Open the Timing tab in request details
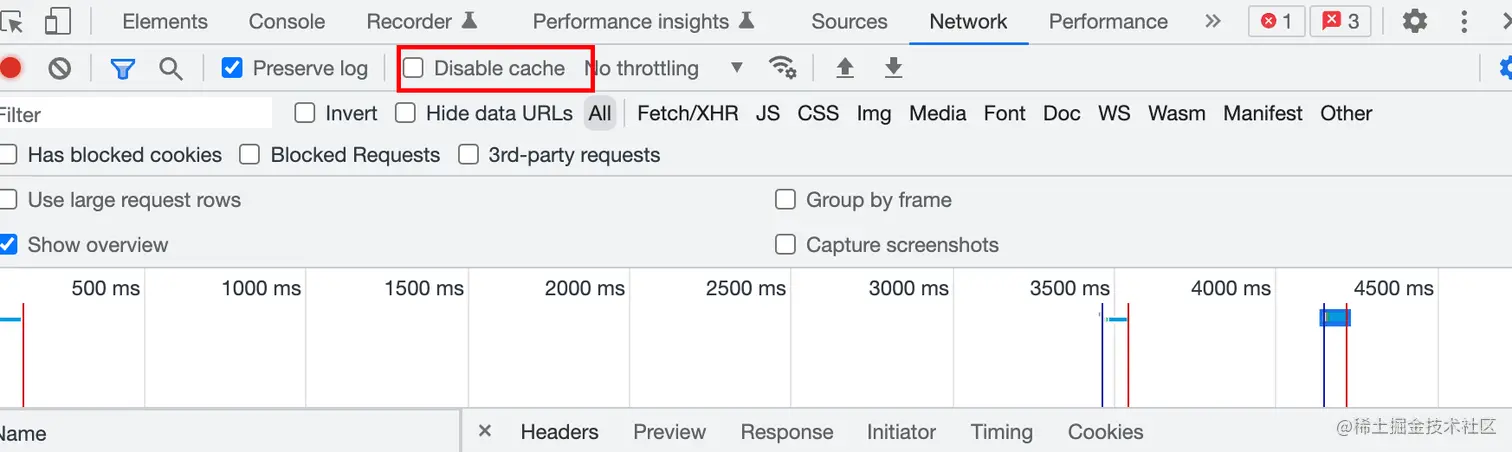1512x452 pixels. tap(1001, 432)
